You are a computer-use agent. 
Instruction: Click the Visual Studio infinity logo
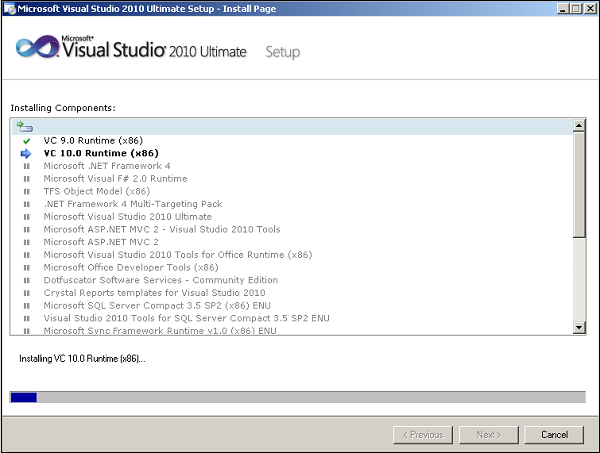click(39, 50)
